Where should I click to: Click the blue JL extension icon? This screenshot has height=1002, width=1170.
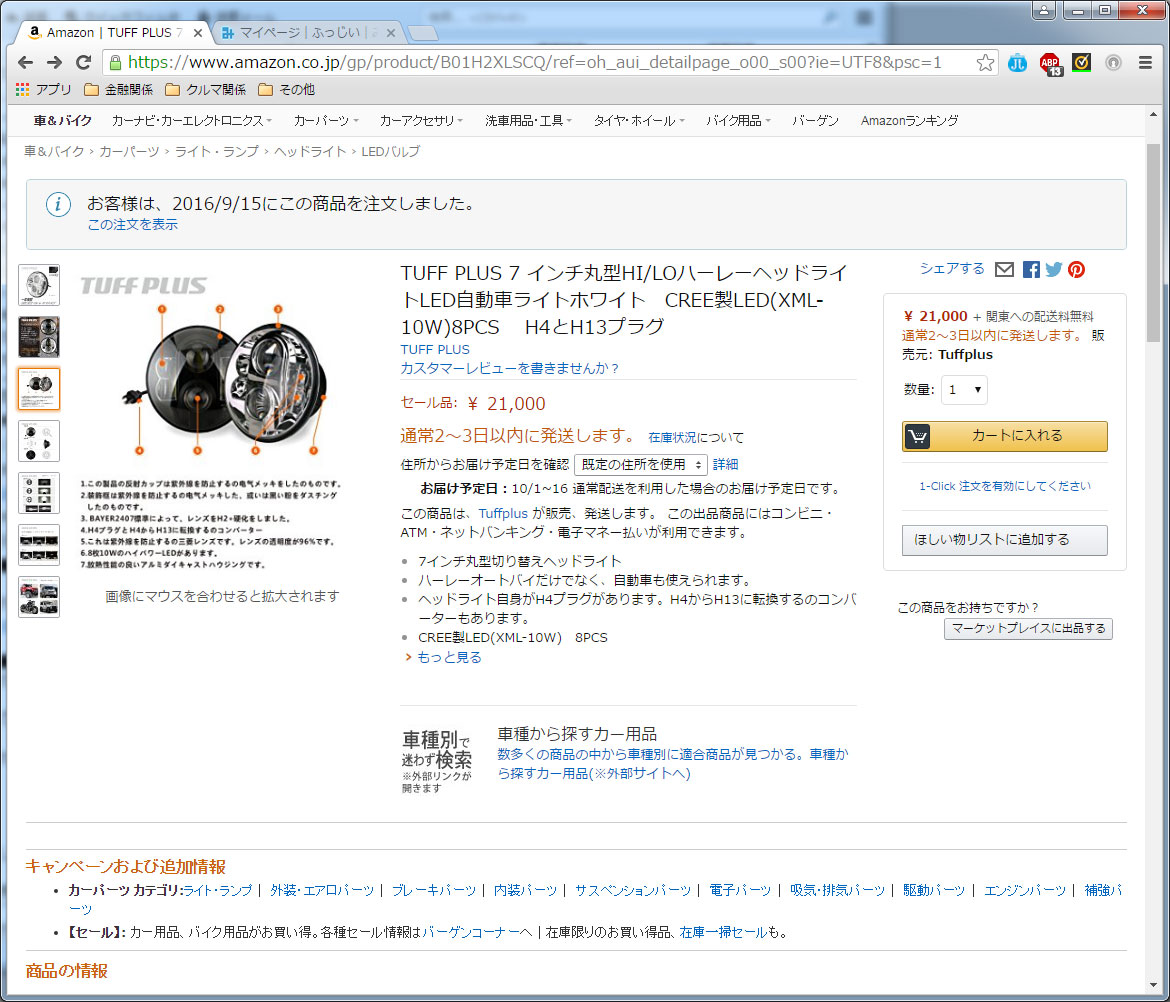coord(1017,63)
